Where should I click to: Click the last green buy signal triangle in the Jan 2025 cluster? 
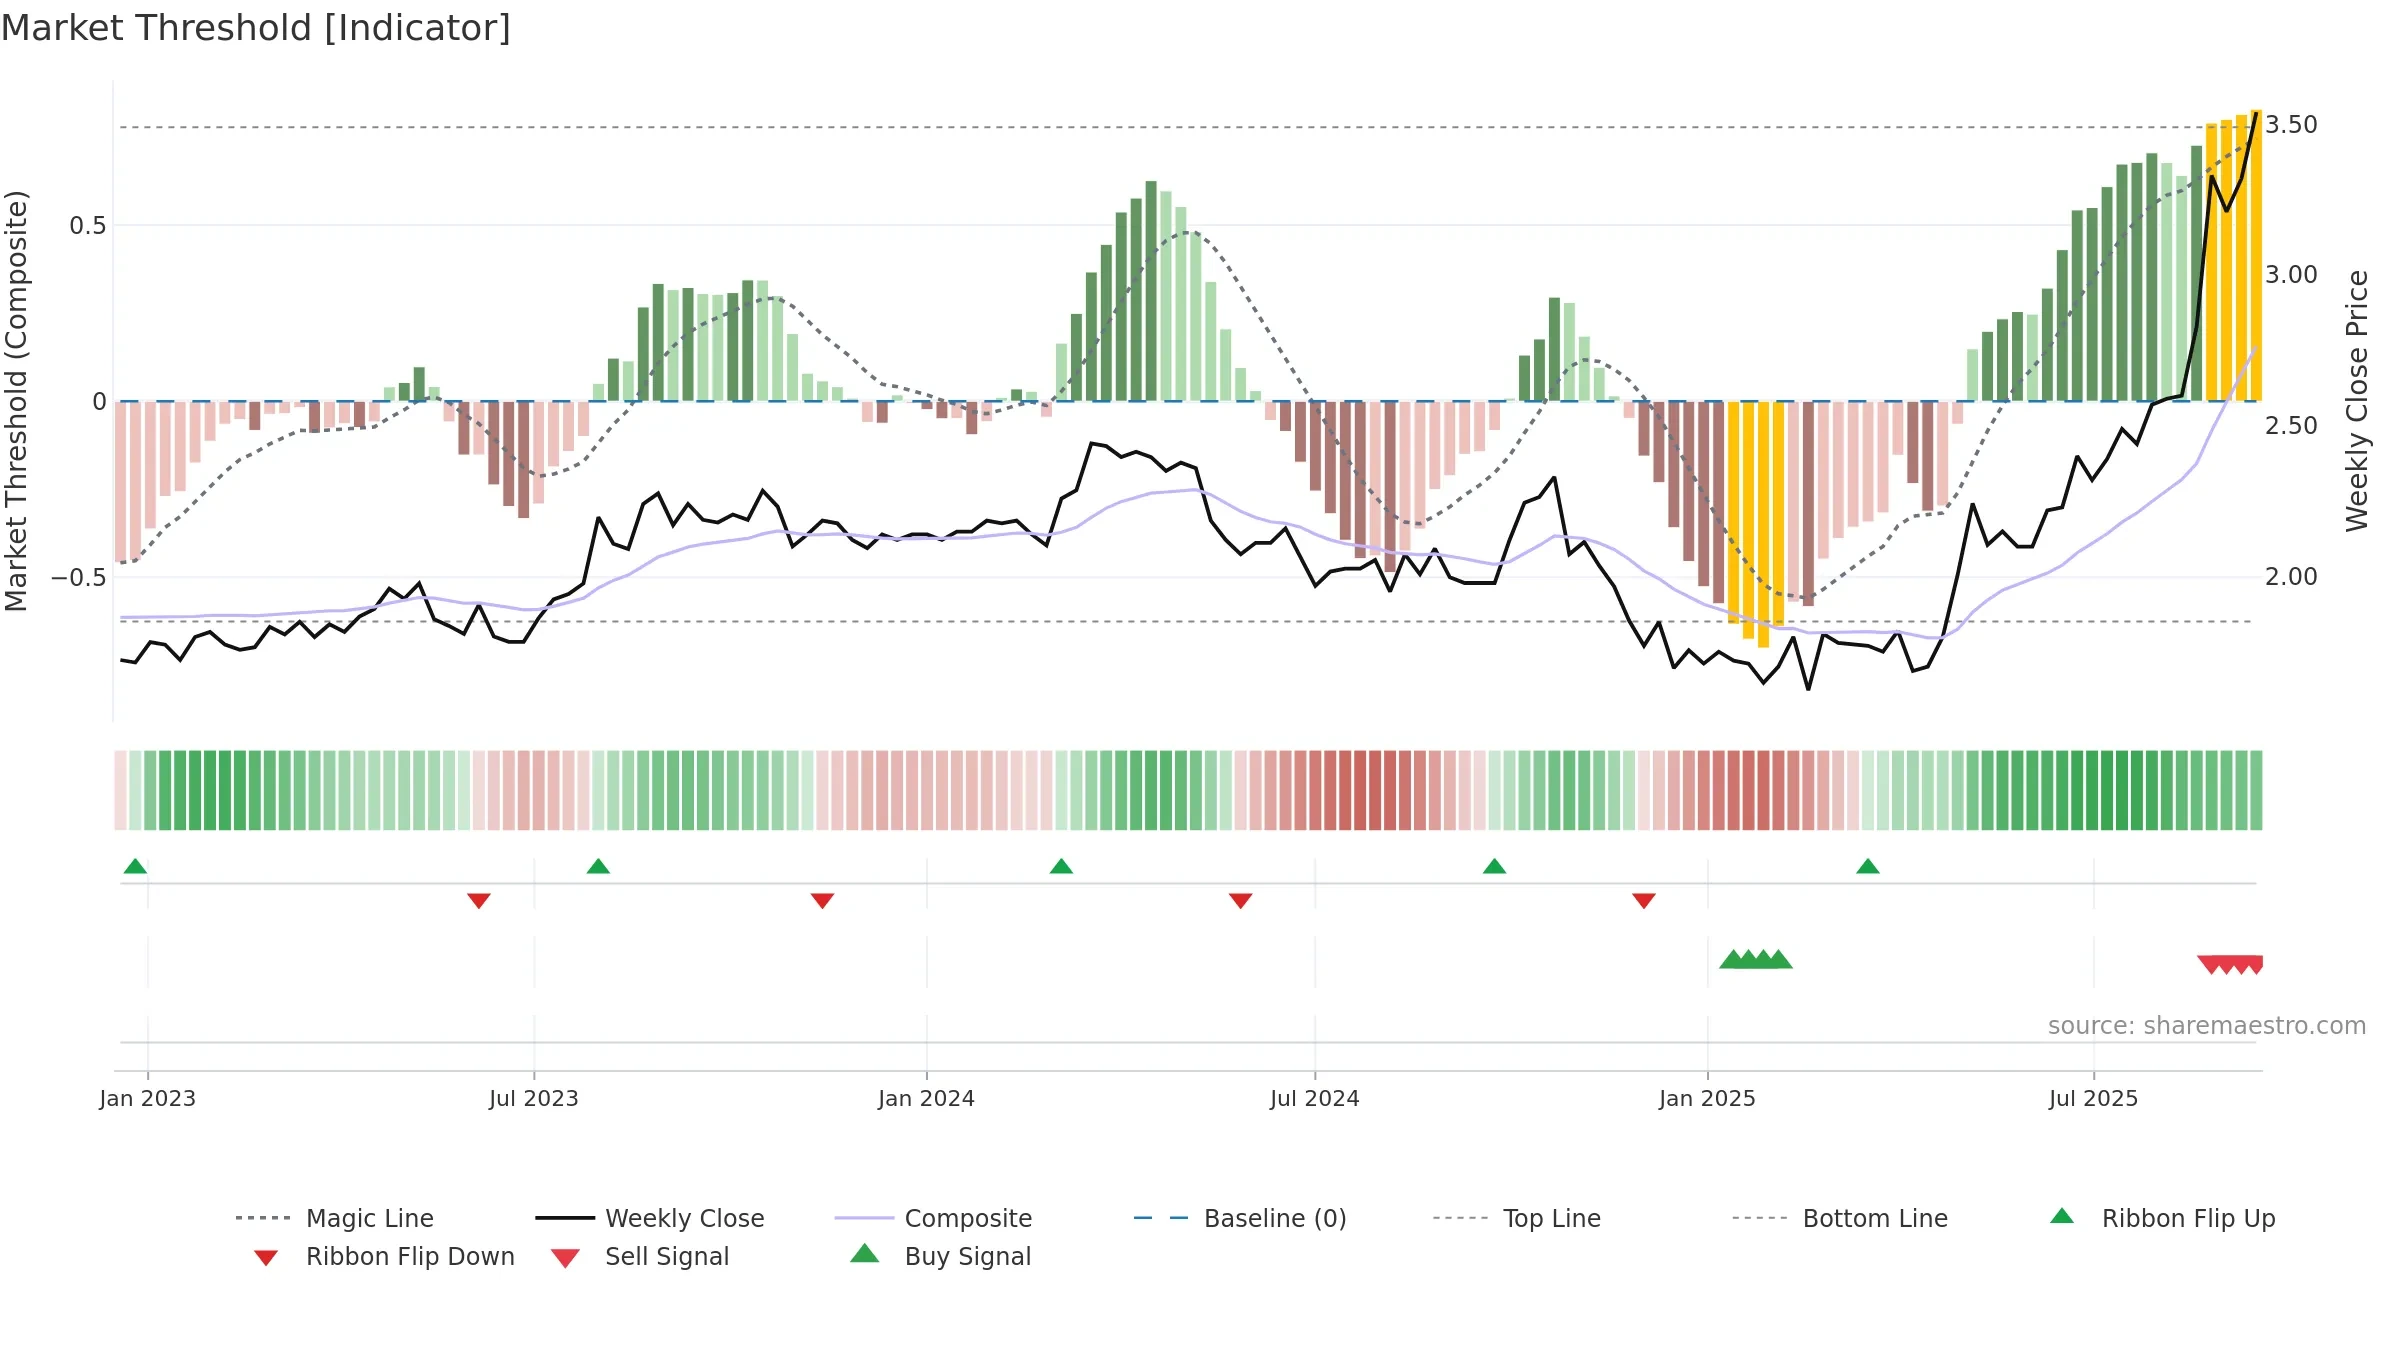1780,960
